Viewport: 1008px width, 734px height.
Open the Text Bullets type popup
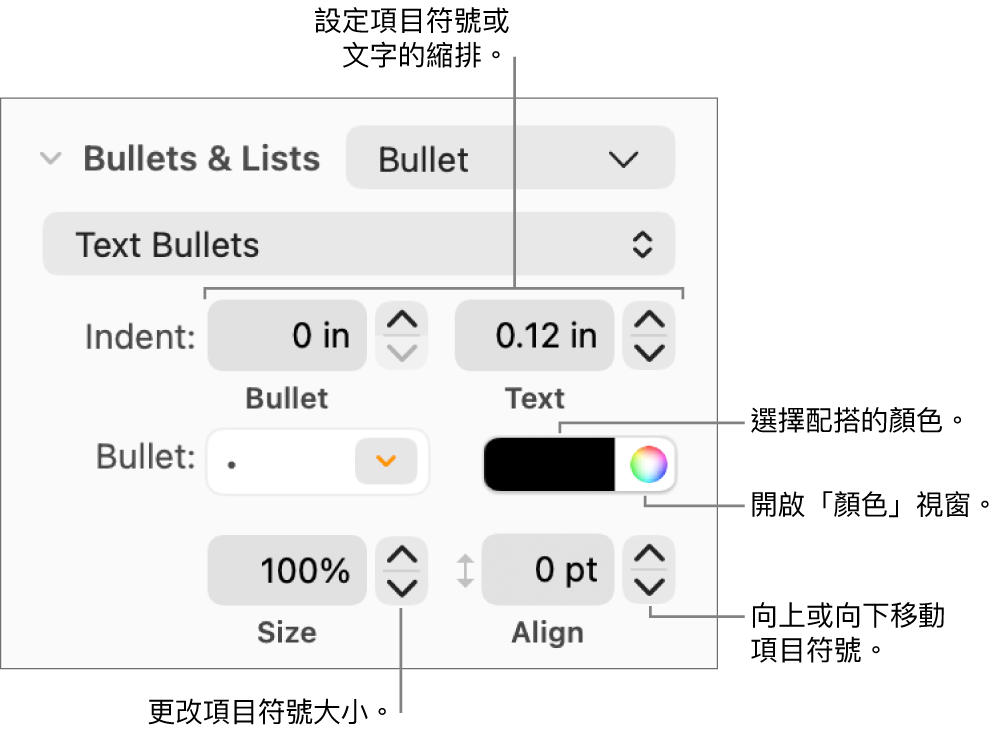point(358,245)
